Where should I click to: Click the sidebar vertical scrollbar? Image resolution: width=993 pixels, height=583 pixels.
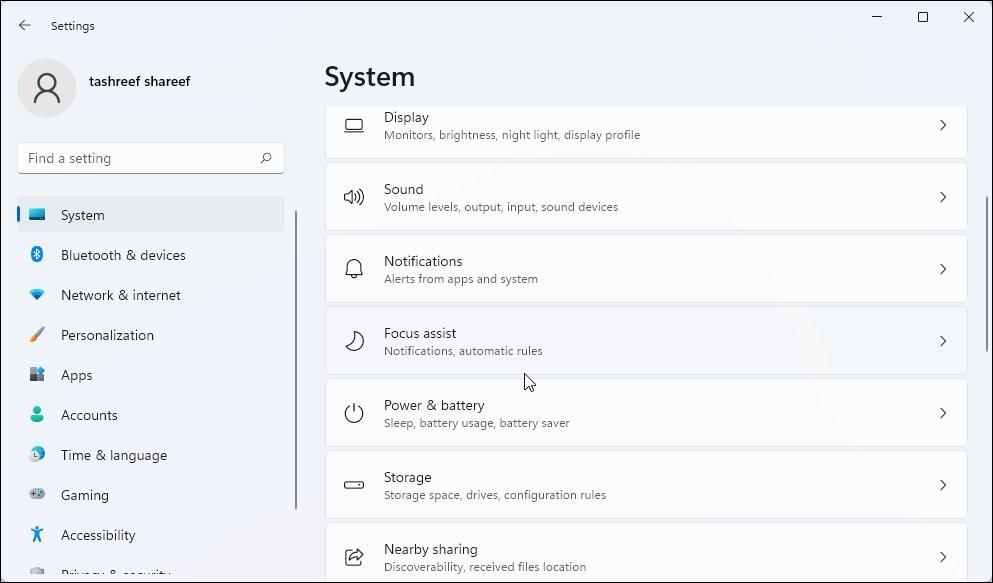[296, 360]
